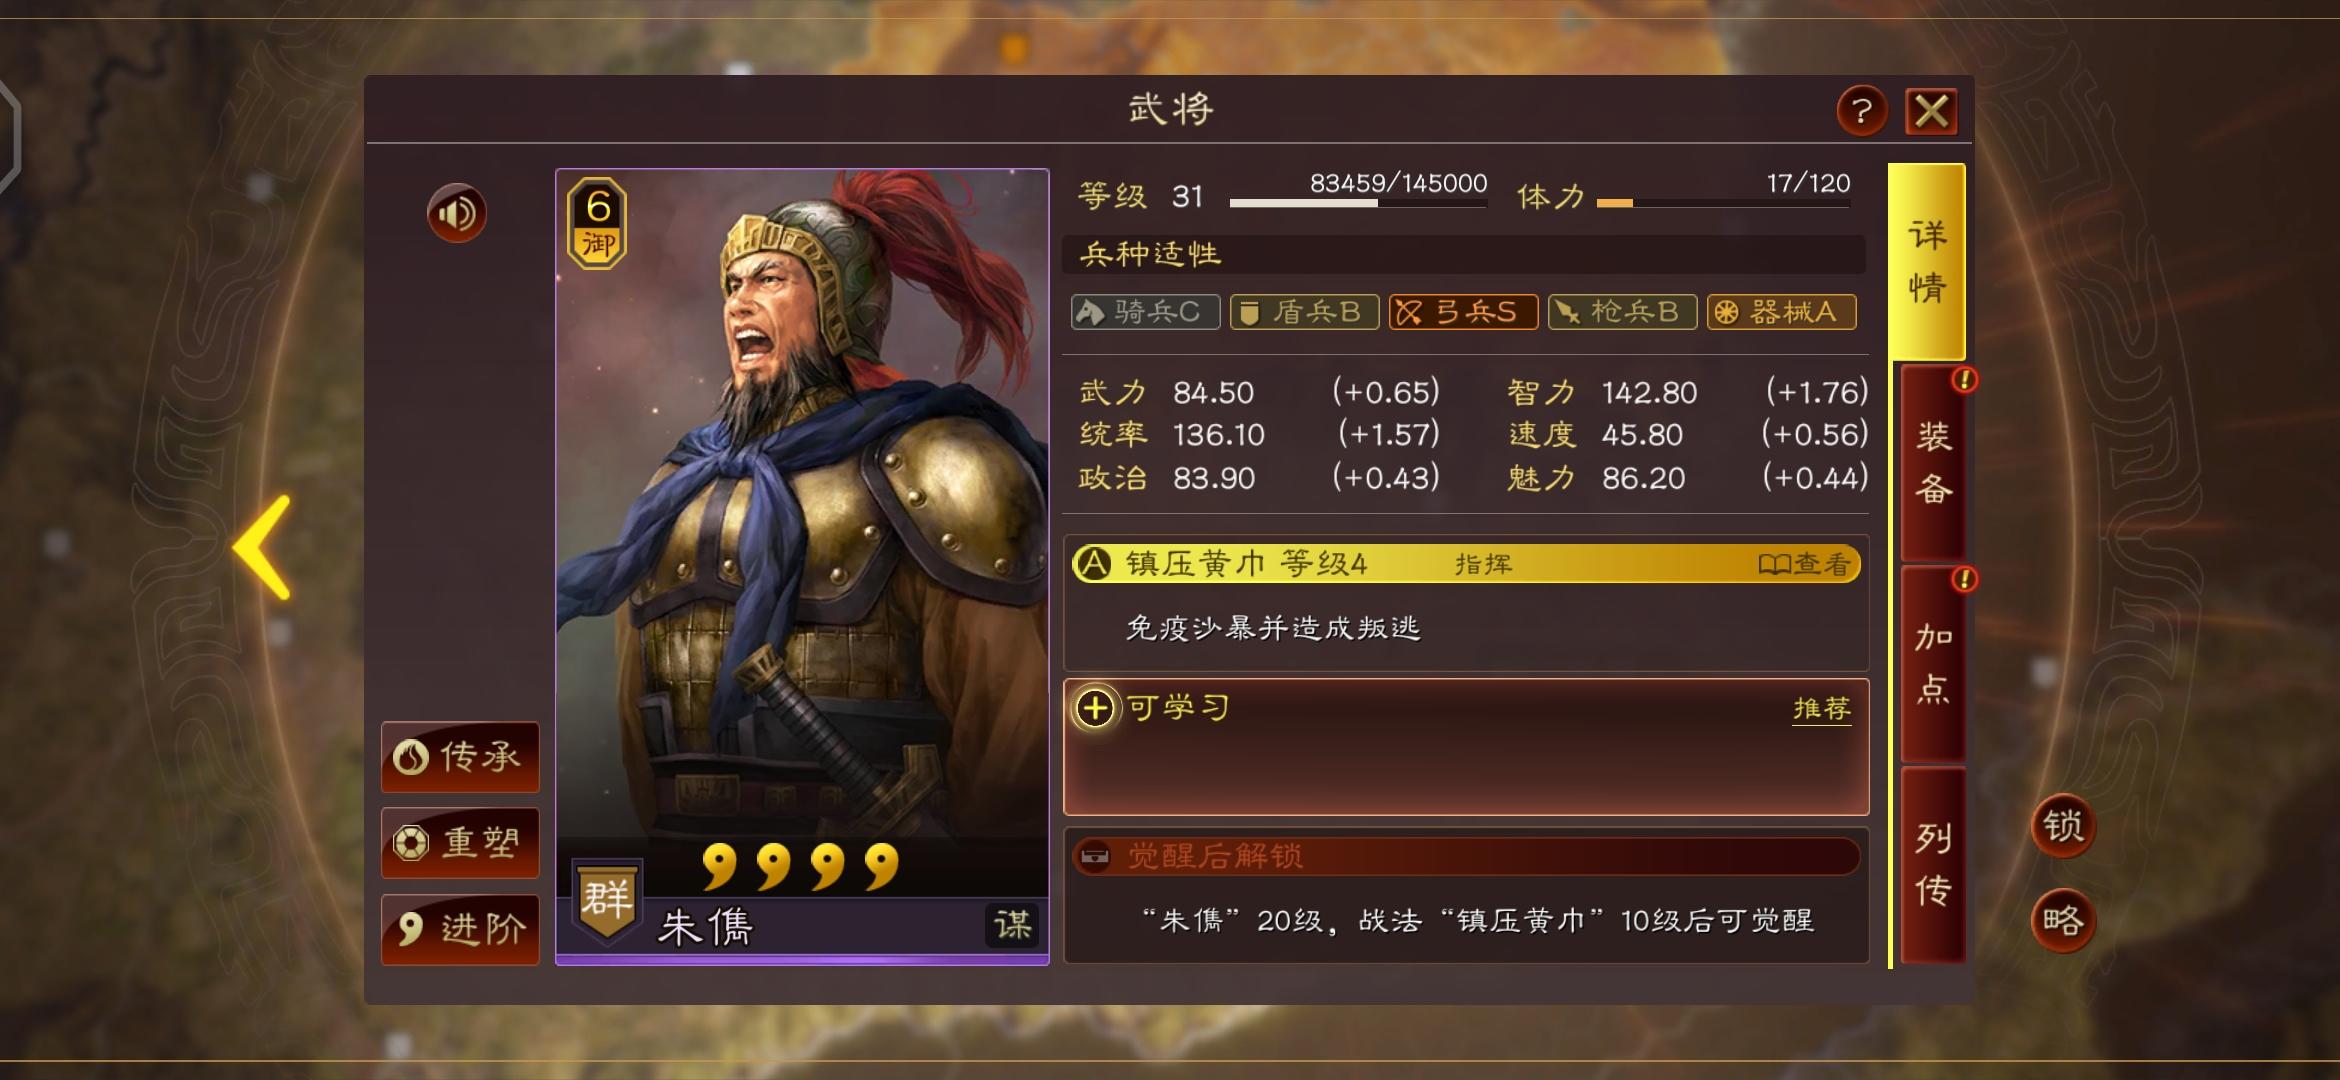2340x1080 pixels.
Task: Expand the 觉醒后解锁 locked skill slot
Action: [x=1466, y=856]
